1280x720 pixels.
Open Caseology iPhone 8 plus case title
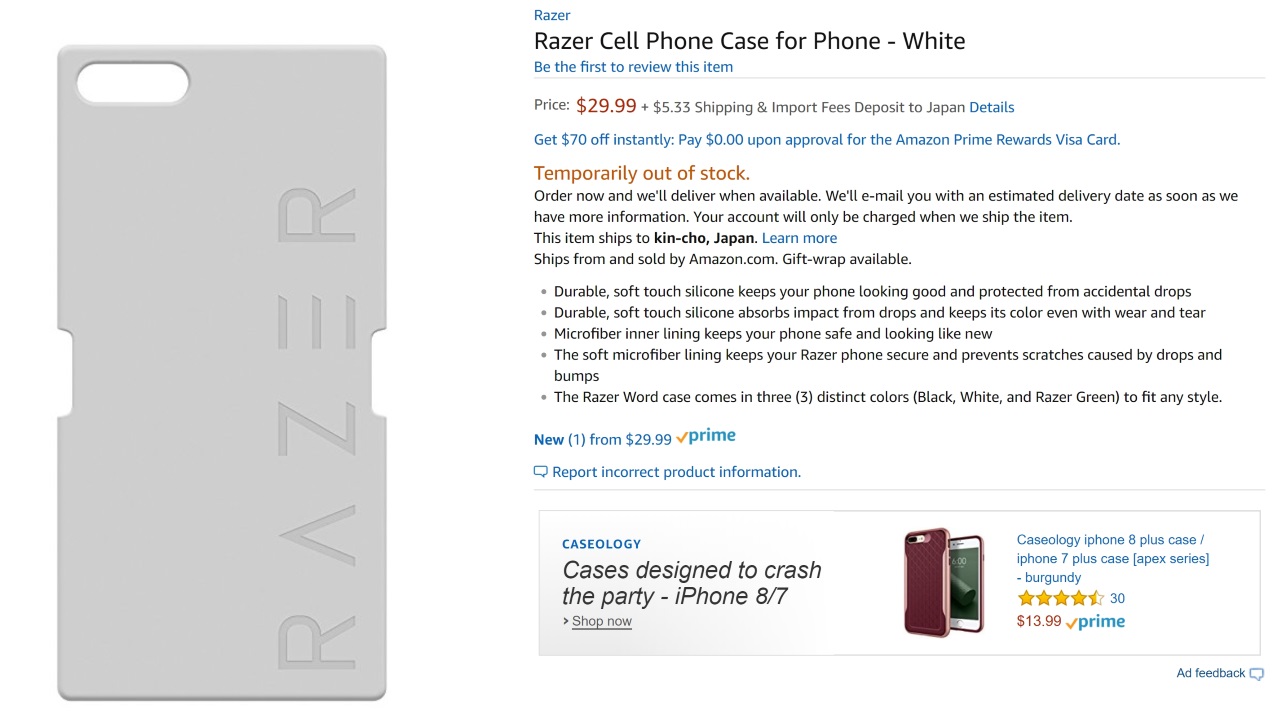coord(1112,558)
